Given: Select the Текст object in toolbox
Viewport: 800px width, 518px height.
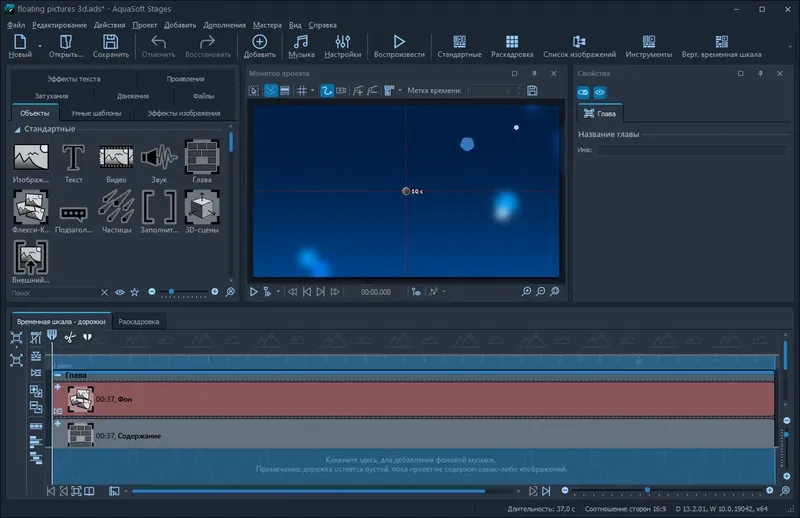Looking at the screenshot, I should pos(73,160).
